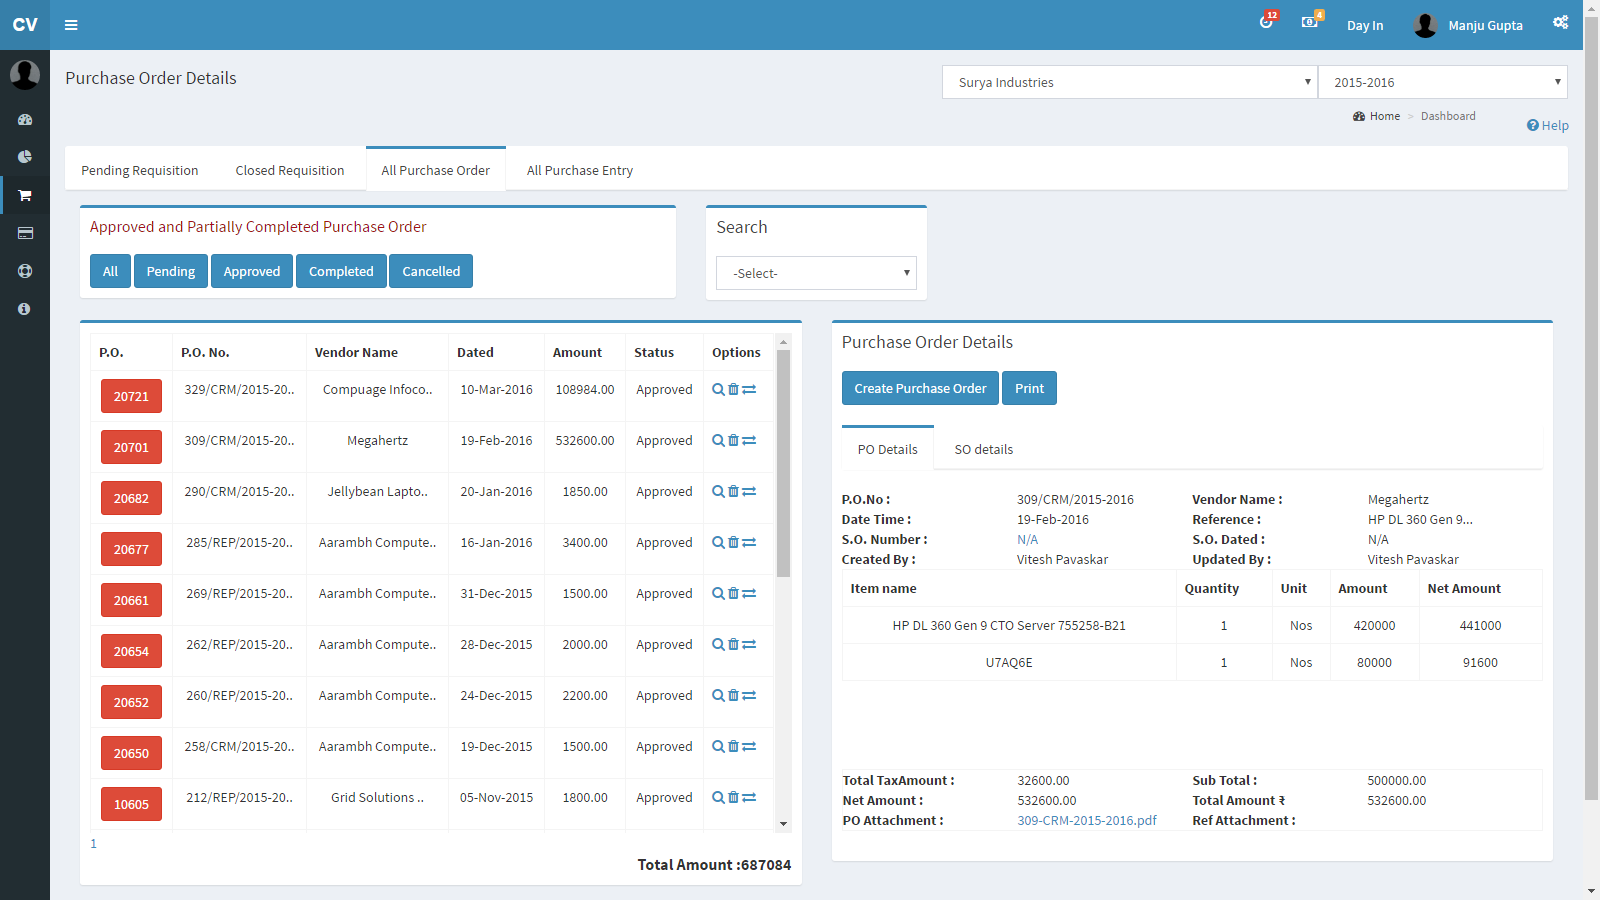Select the amount 532600.00 in Megahertz row
1600x900 pixels.
(x=585, y=440)
